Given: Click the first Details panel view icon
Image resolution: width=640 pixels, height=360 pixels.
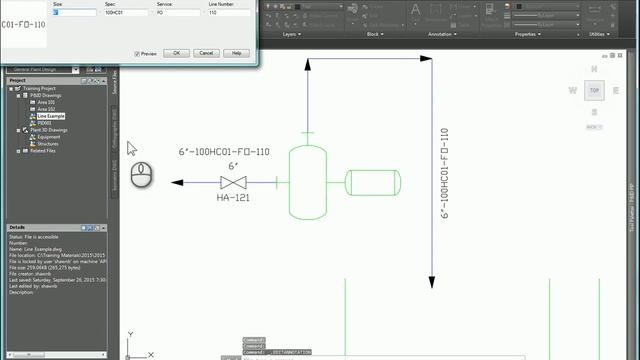Looking at the screenshot, I should click(84, 228).
